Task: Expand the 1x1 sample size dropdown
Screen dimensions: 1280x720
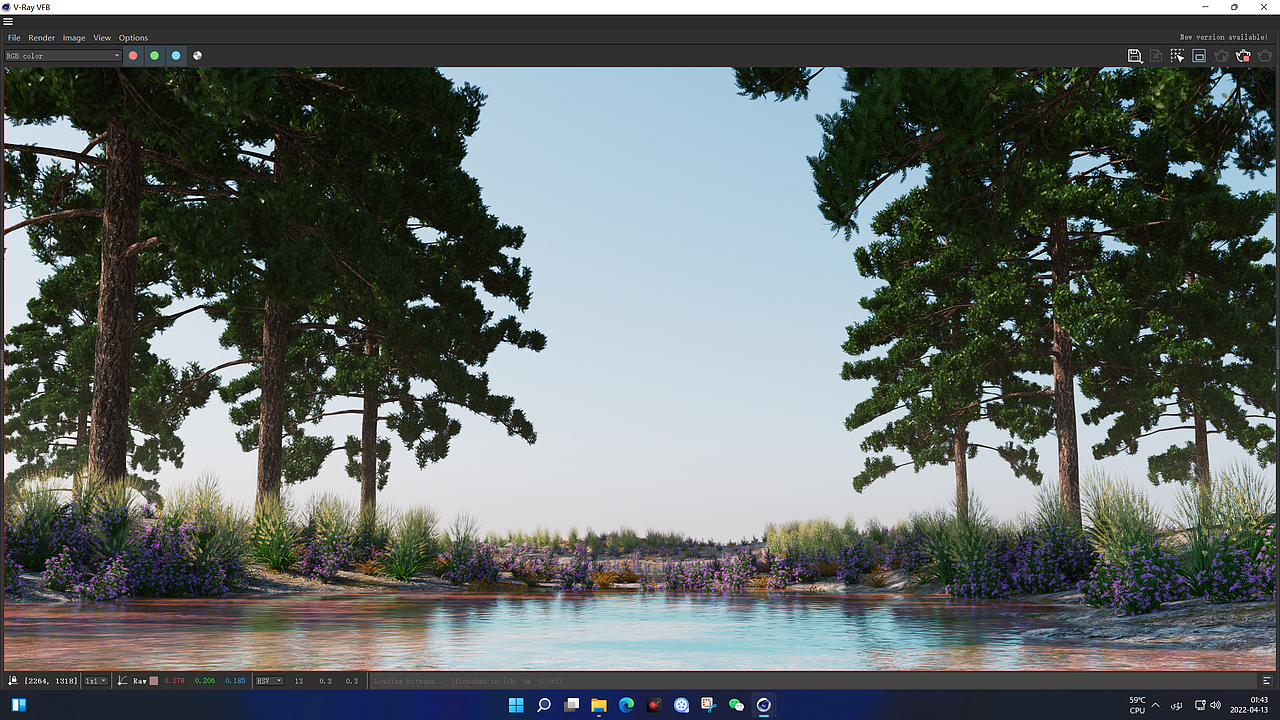Action: pyautogui.click(x=96, y=681)
